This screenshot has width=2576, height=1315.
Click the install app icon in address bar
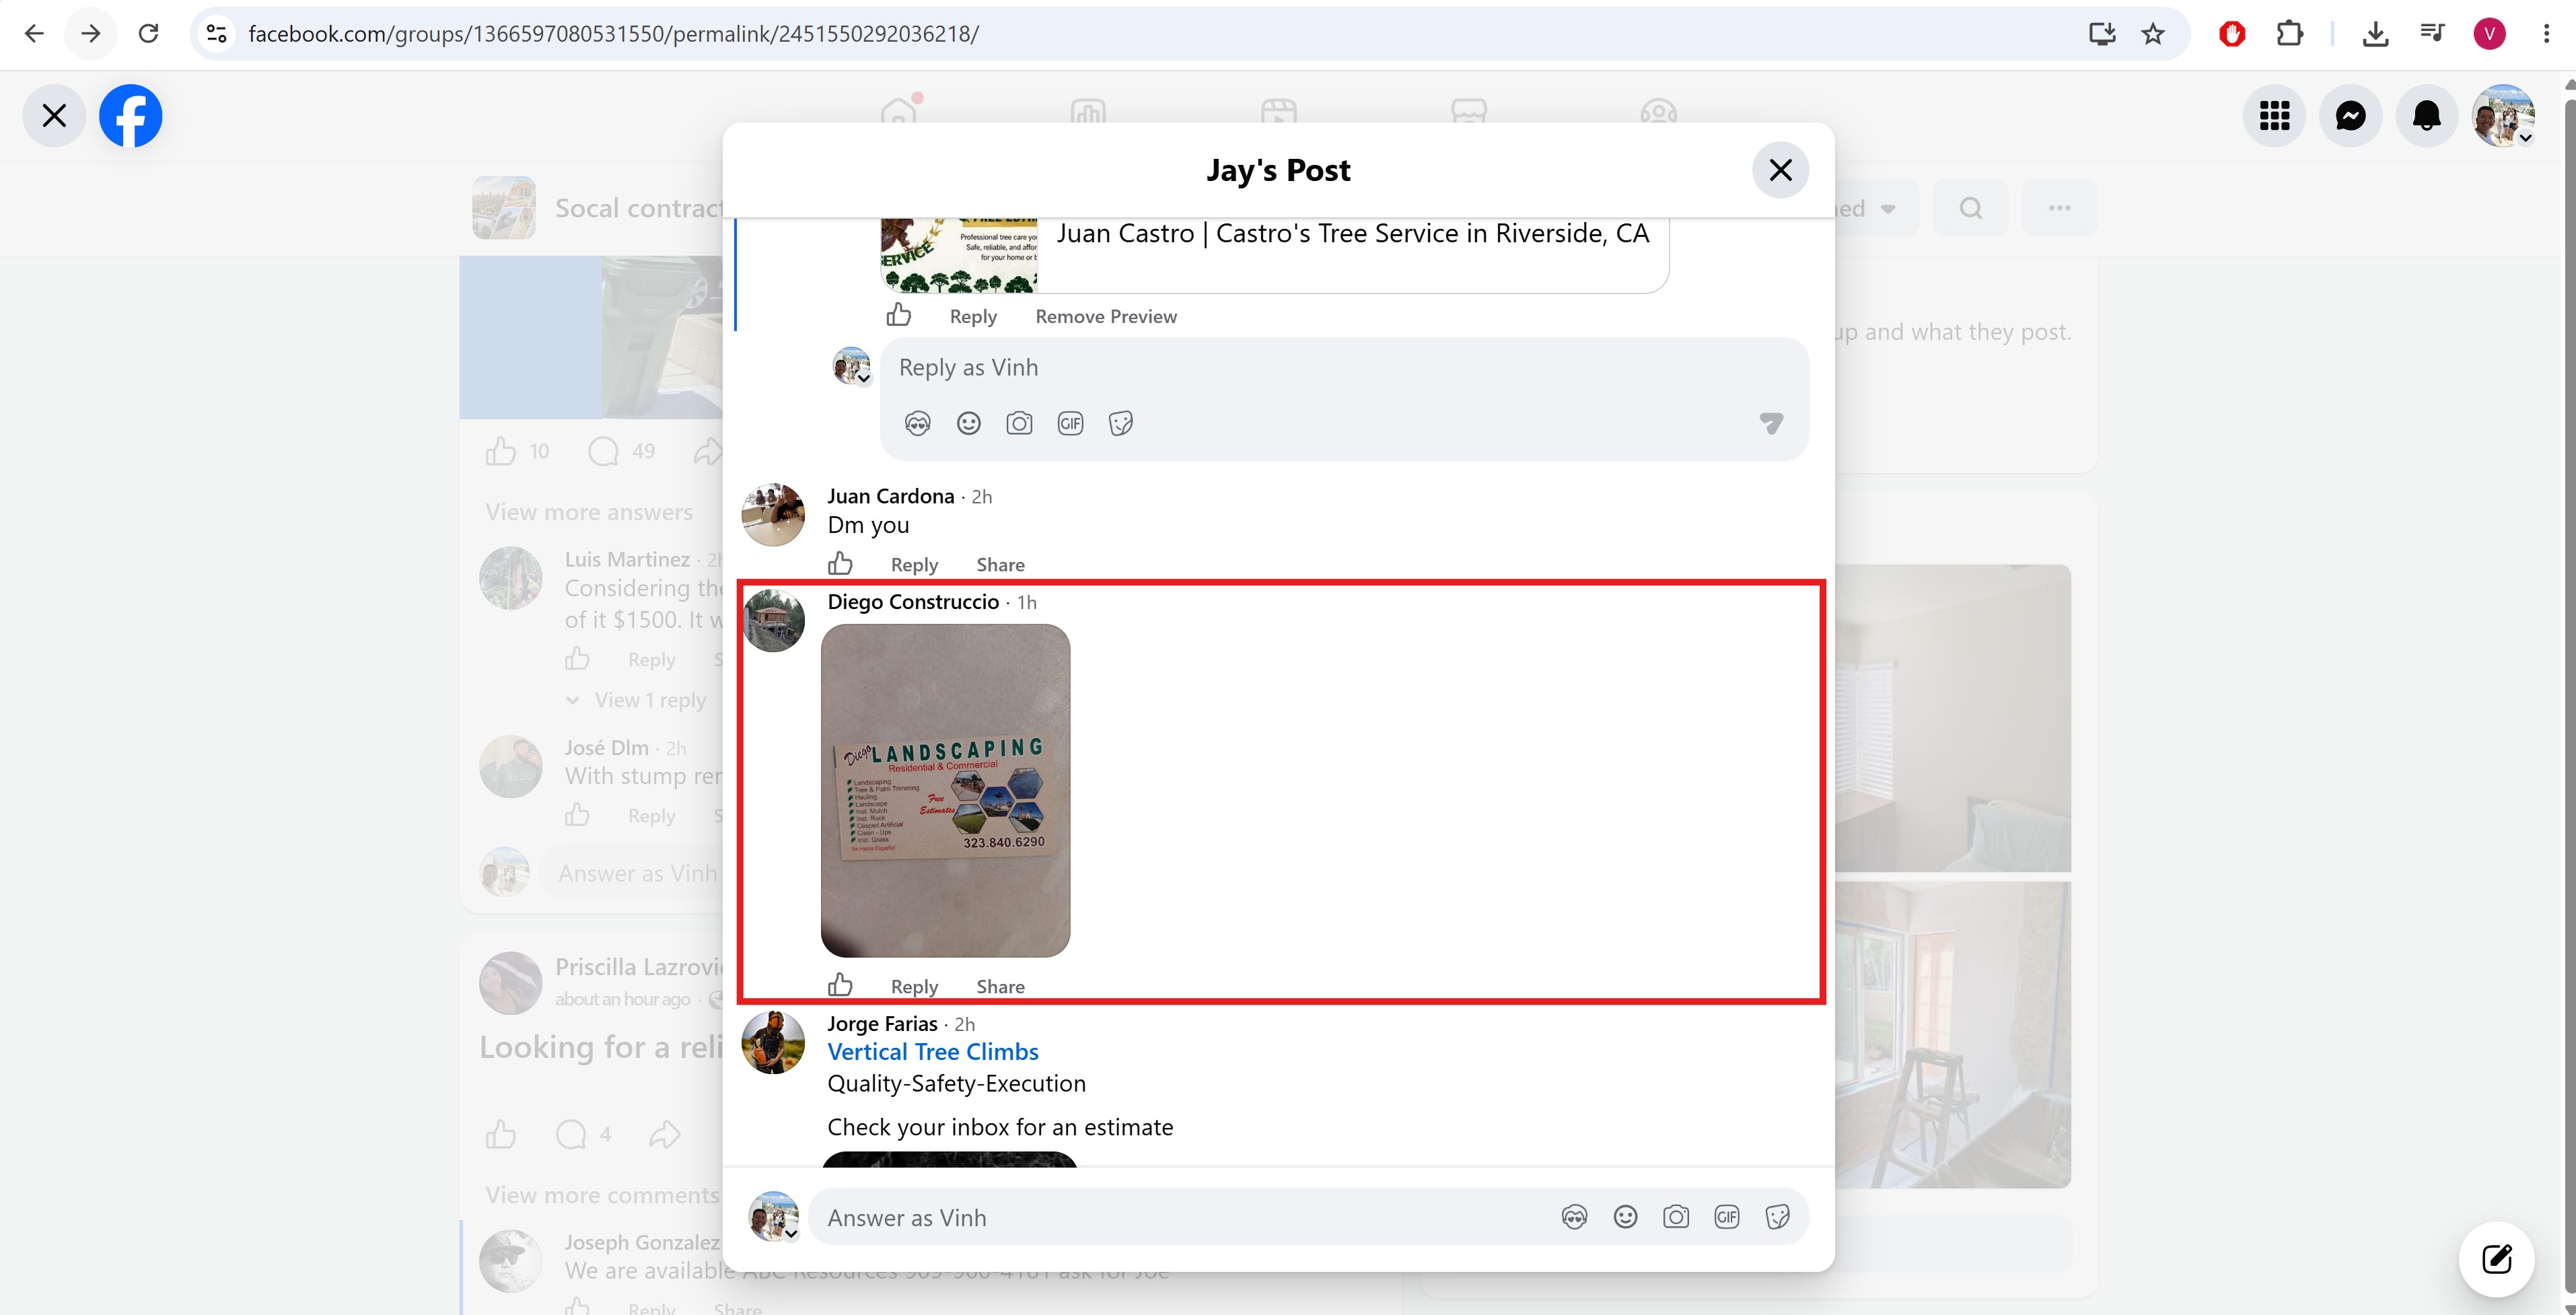[x=2102, y=34]
